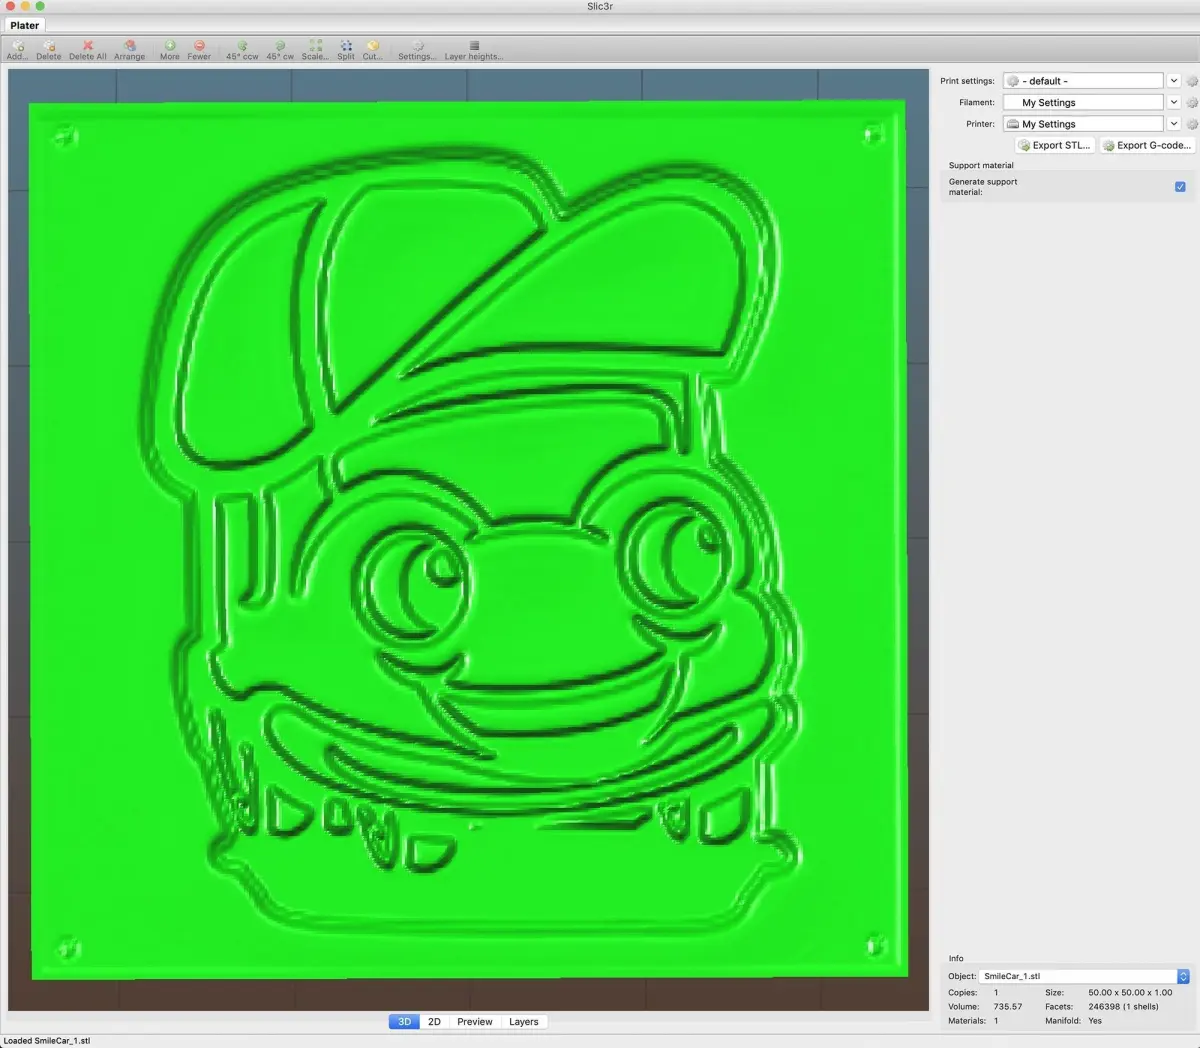
Task: Split the object into parts
Action: pyautogui.click(x=346, y=50)
